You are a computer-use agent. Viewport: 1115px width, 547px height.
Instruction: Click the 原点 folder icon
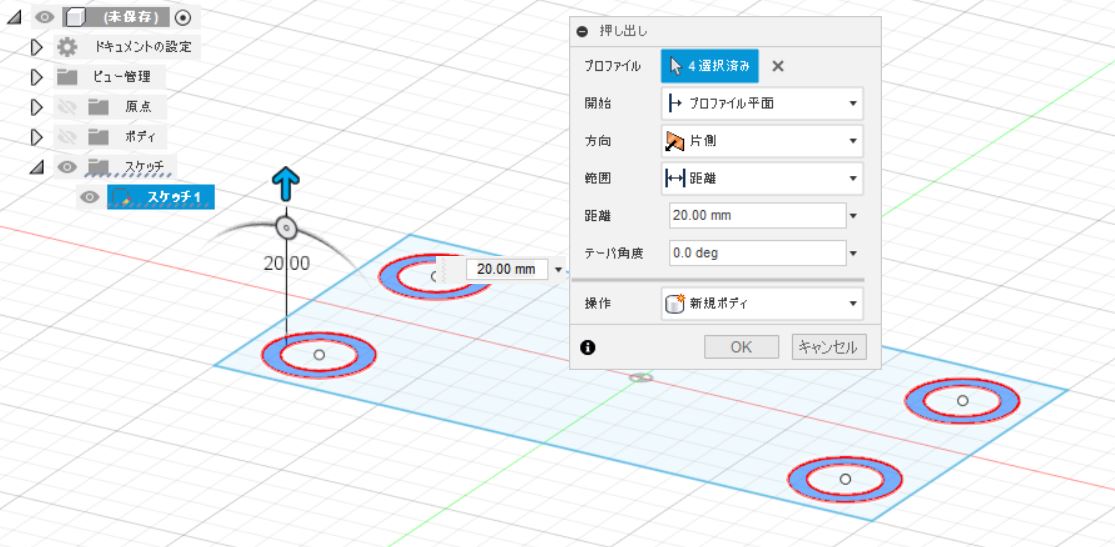[x=97, y=107]
